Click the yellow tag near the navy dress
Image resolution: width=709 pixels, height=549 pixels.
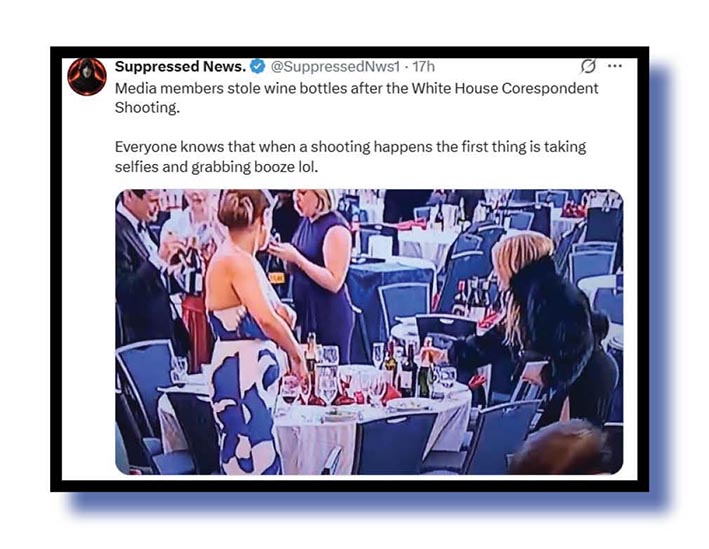[x=277, y=277]
